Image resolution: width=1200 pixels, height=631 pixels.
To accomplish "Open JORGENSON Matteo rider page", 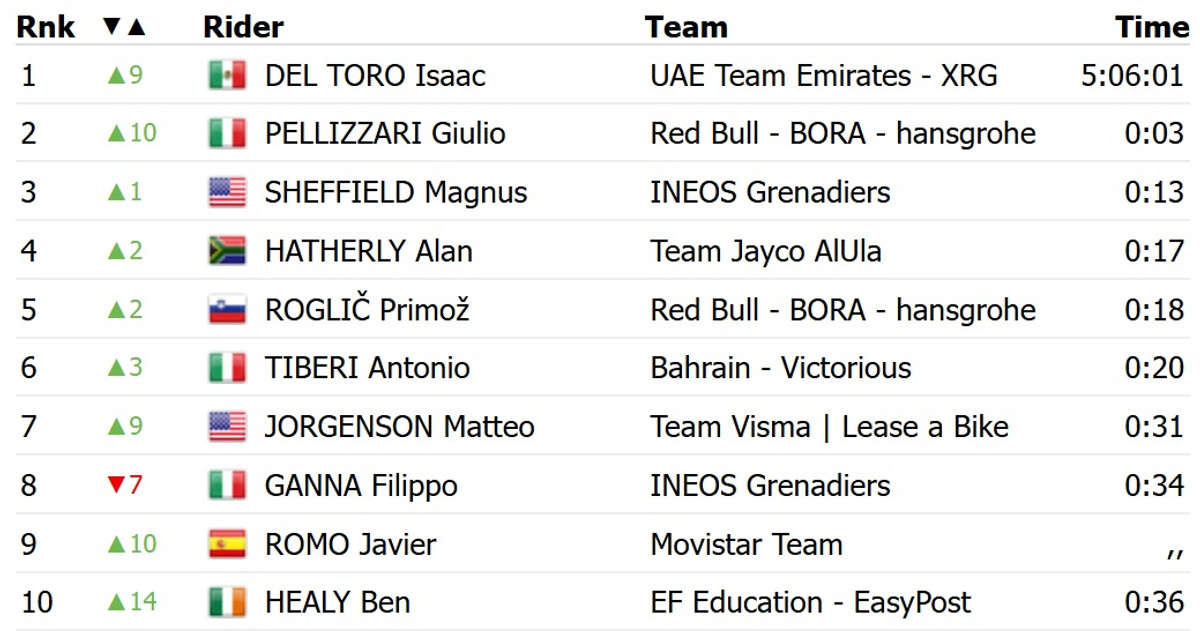I will [x=399, y=427].
